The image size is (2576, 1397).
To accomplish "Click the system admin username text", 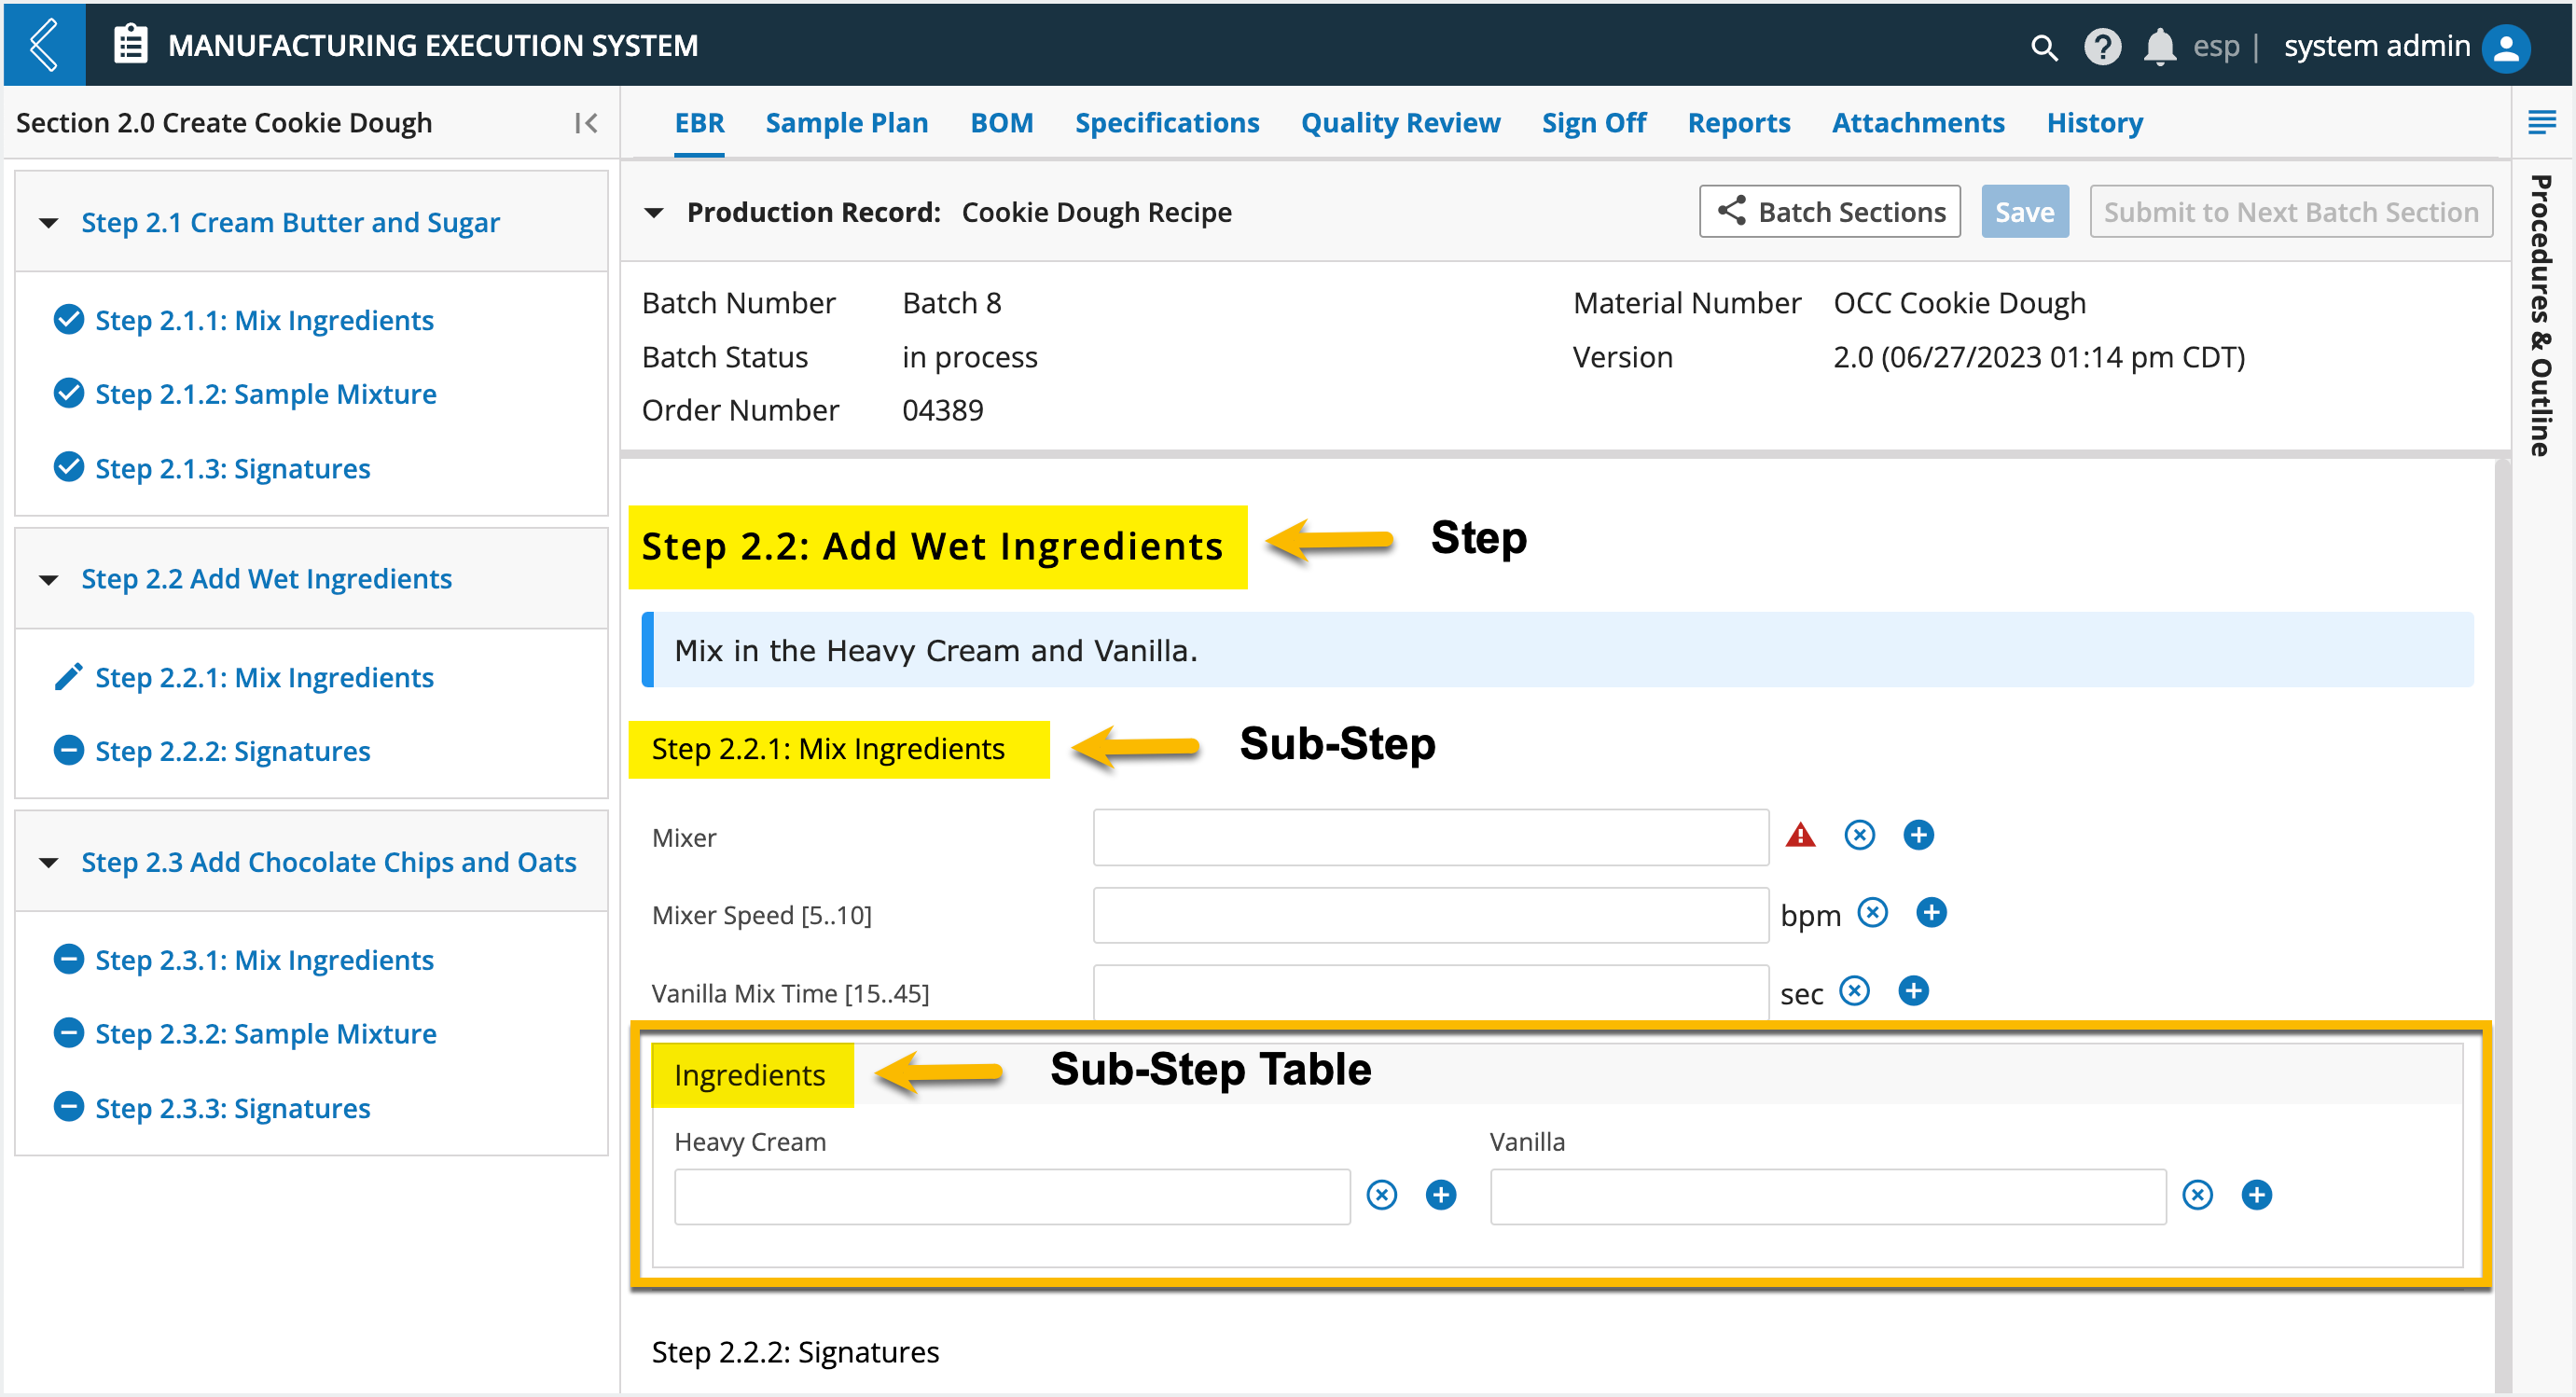I will click(2376, 46).
